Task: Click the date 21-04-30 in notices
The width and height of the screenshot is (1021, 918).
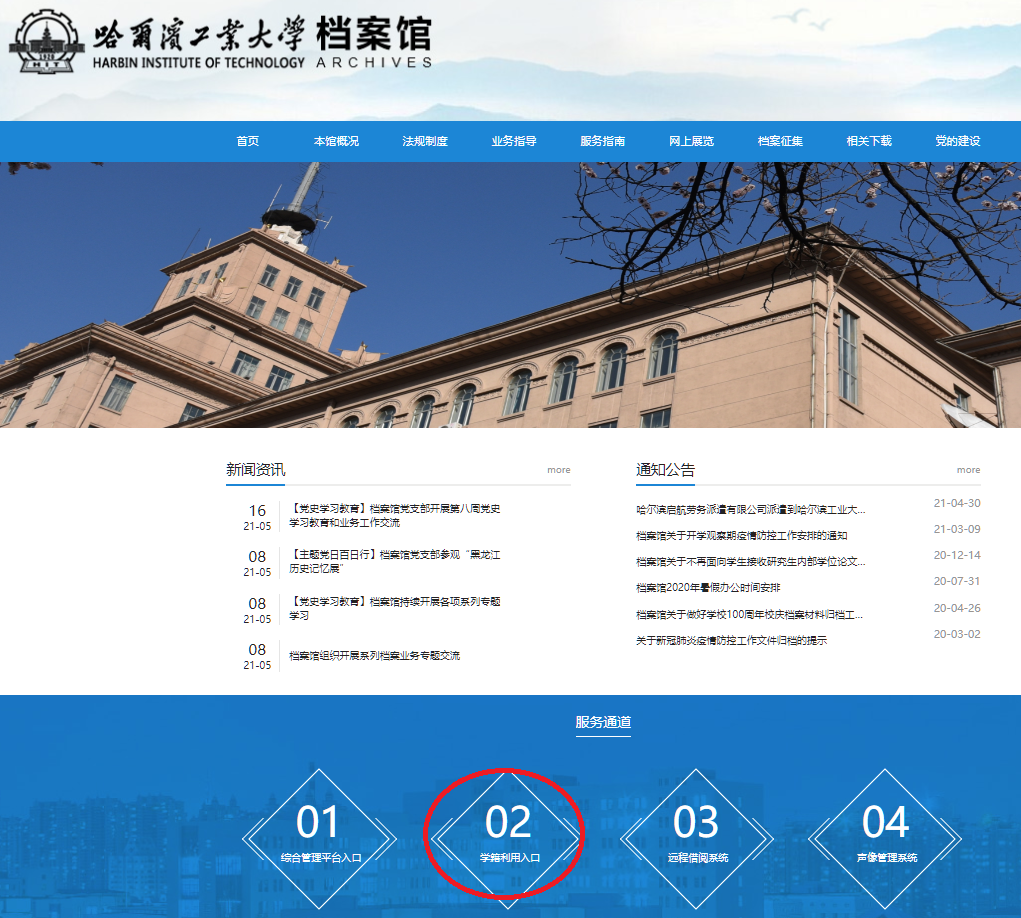Action: pos(957,503)
